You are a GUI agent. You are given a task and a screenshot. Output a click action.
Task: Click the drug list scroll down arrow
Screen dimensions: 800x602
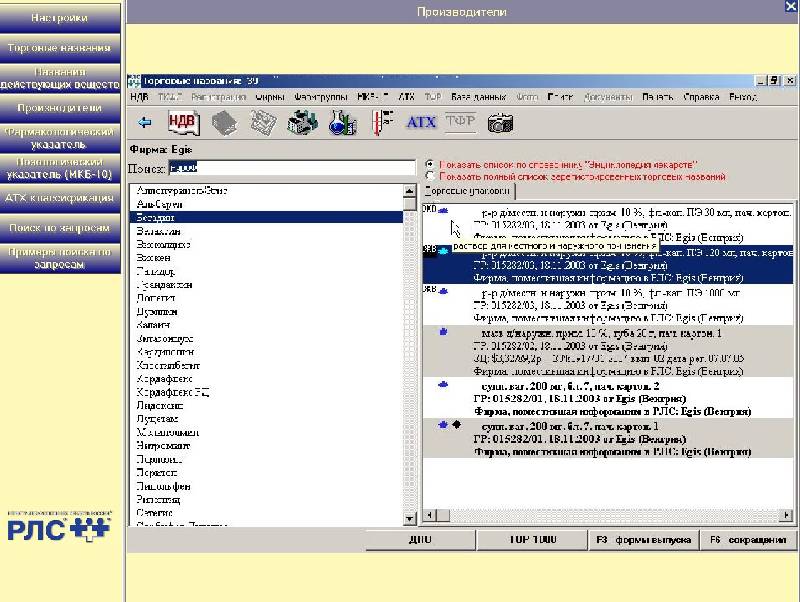(x=409, y=518)
